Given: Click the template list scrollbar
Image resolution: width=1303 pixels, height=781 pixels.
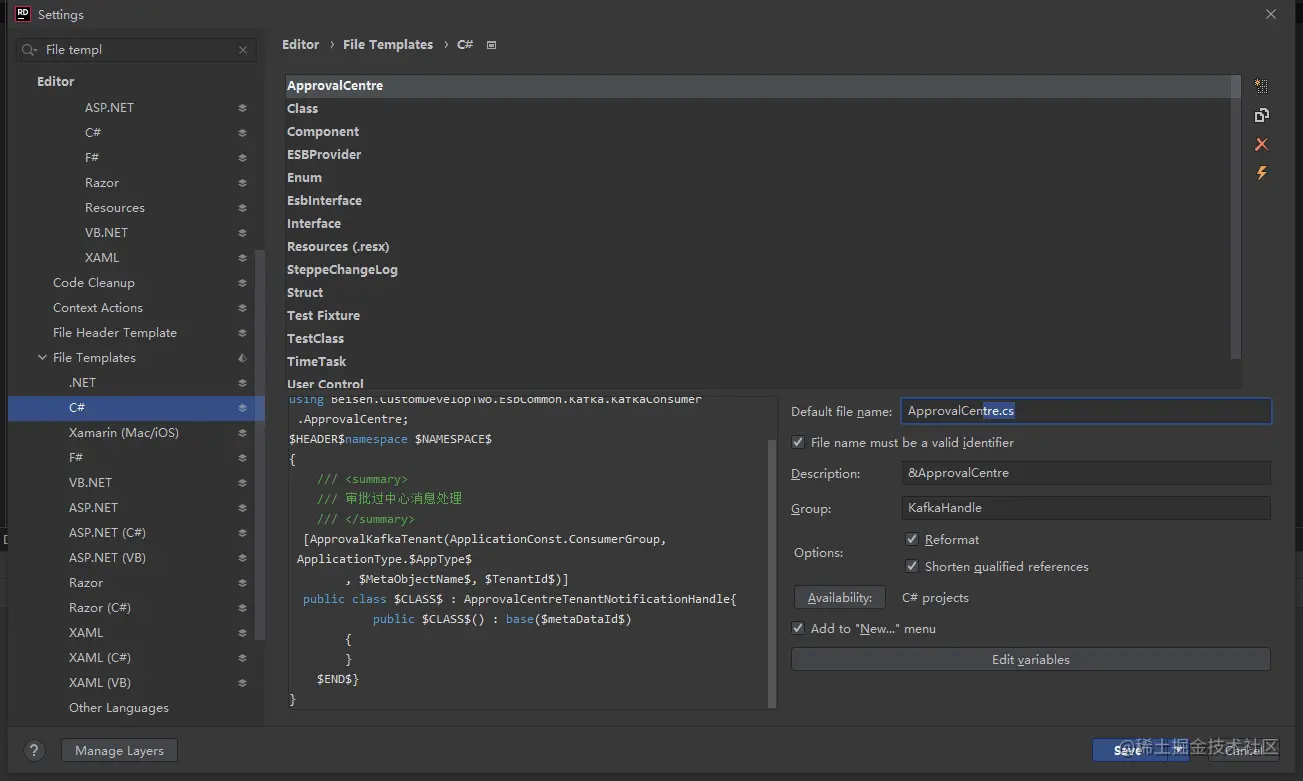Looking at the screenshot, I should (x=1236, y=218).
